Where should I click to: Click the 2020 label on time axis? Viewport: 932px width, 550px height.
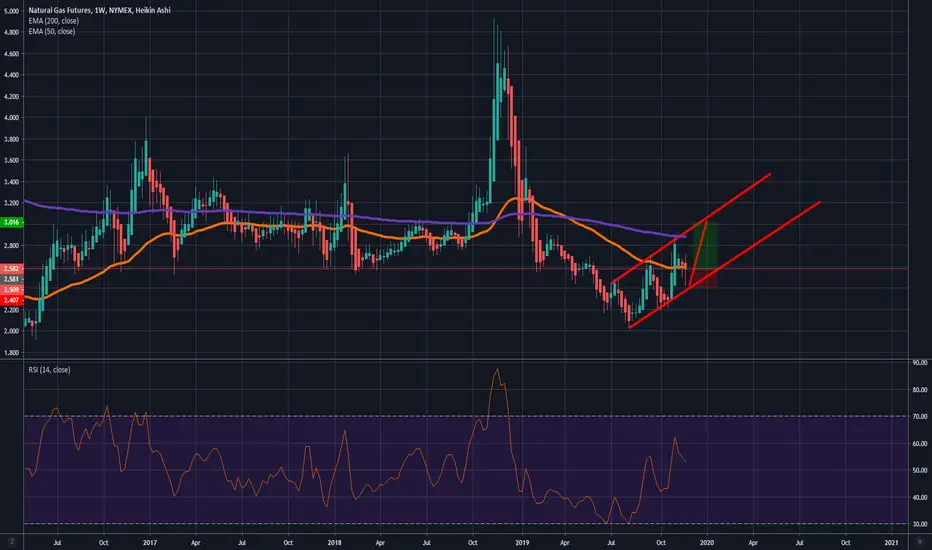(707, 542)
